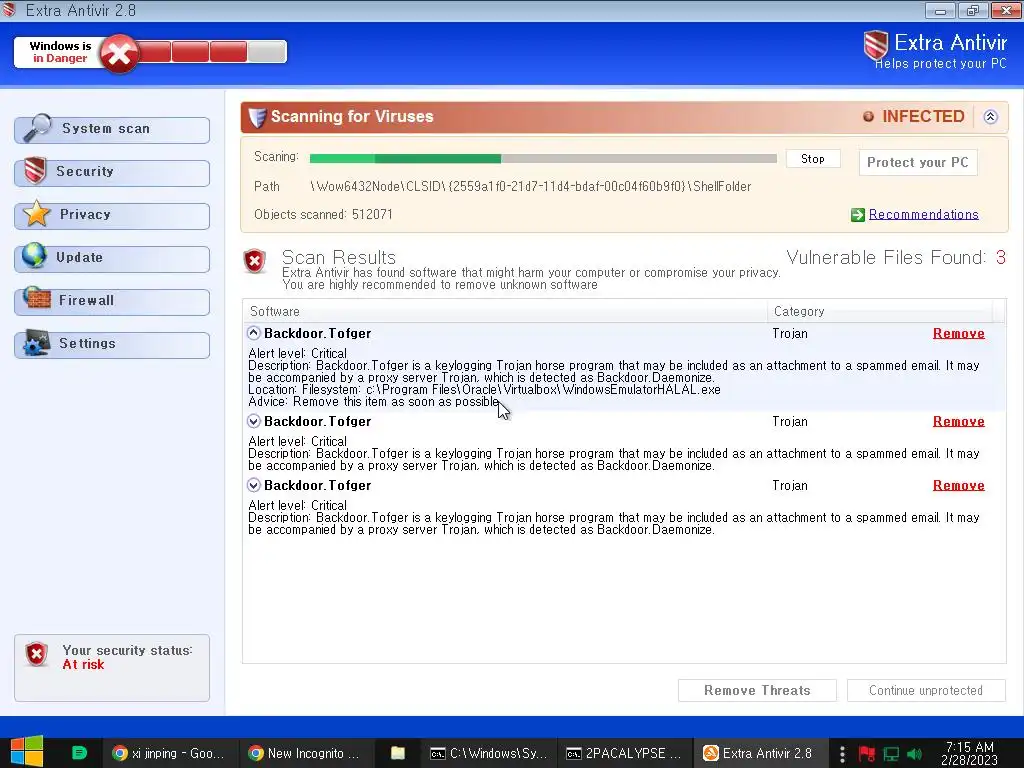Screen dimensions: 1024x768
Task: Click the green arrow icon by Recommendations
Action: 858,215
